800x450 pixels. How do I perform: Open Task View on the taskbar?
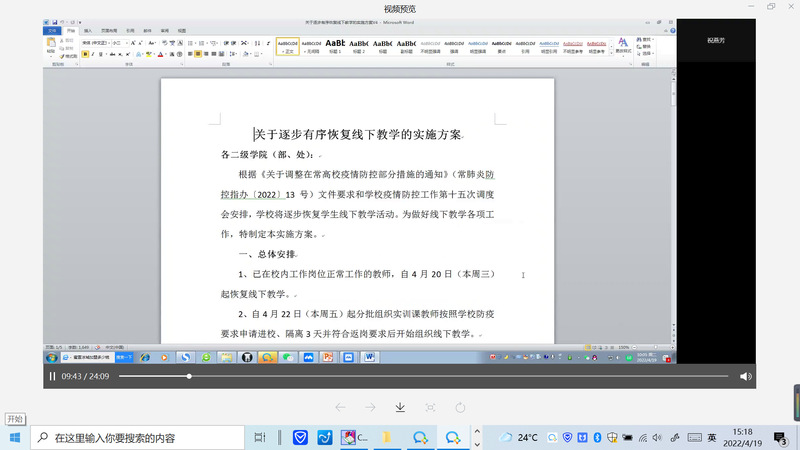pos(260,438)
